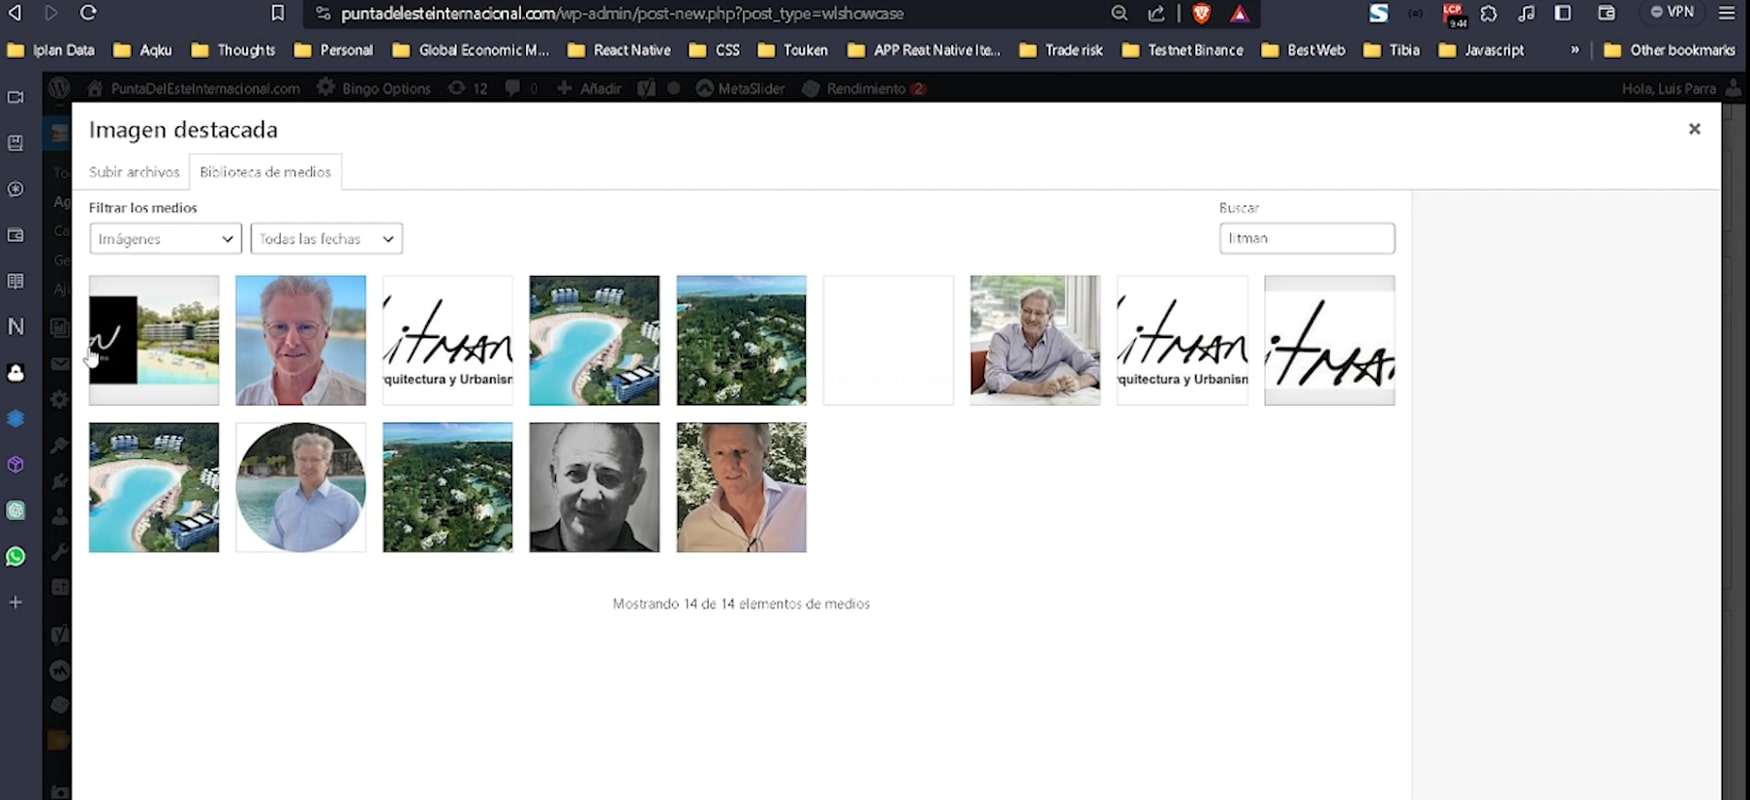Open the browser hamburger main menu

click(1727, 13)
